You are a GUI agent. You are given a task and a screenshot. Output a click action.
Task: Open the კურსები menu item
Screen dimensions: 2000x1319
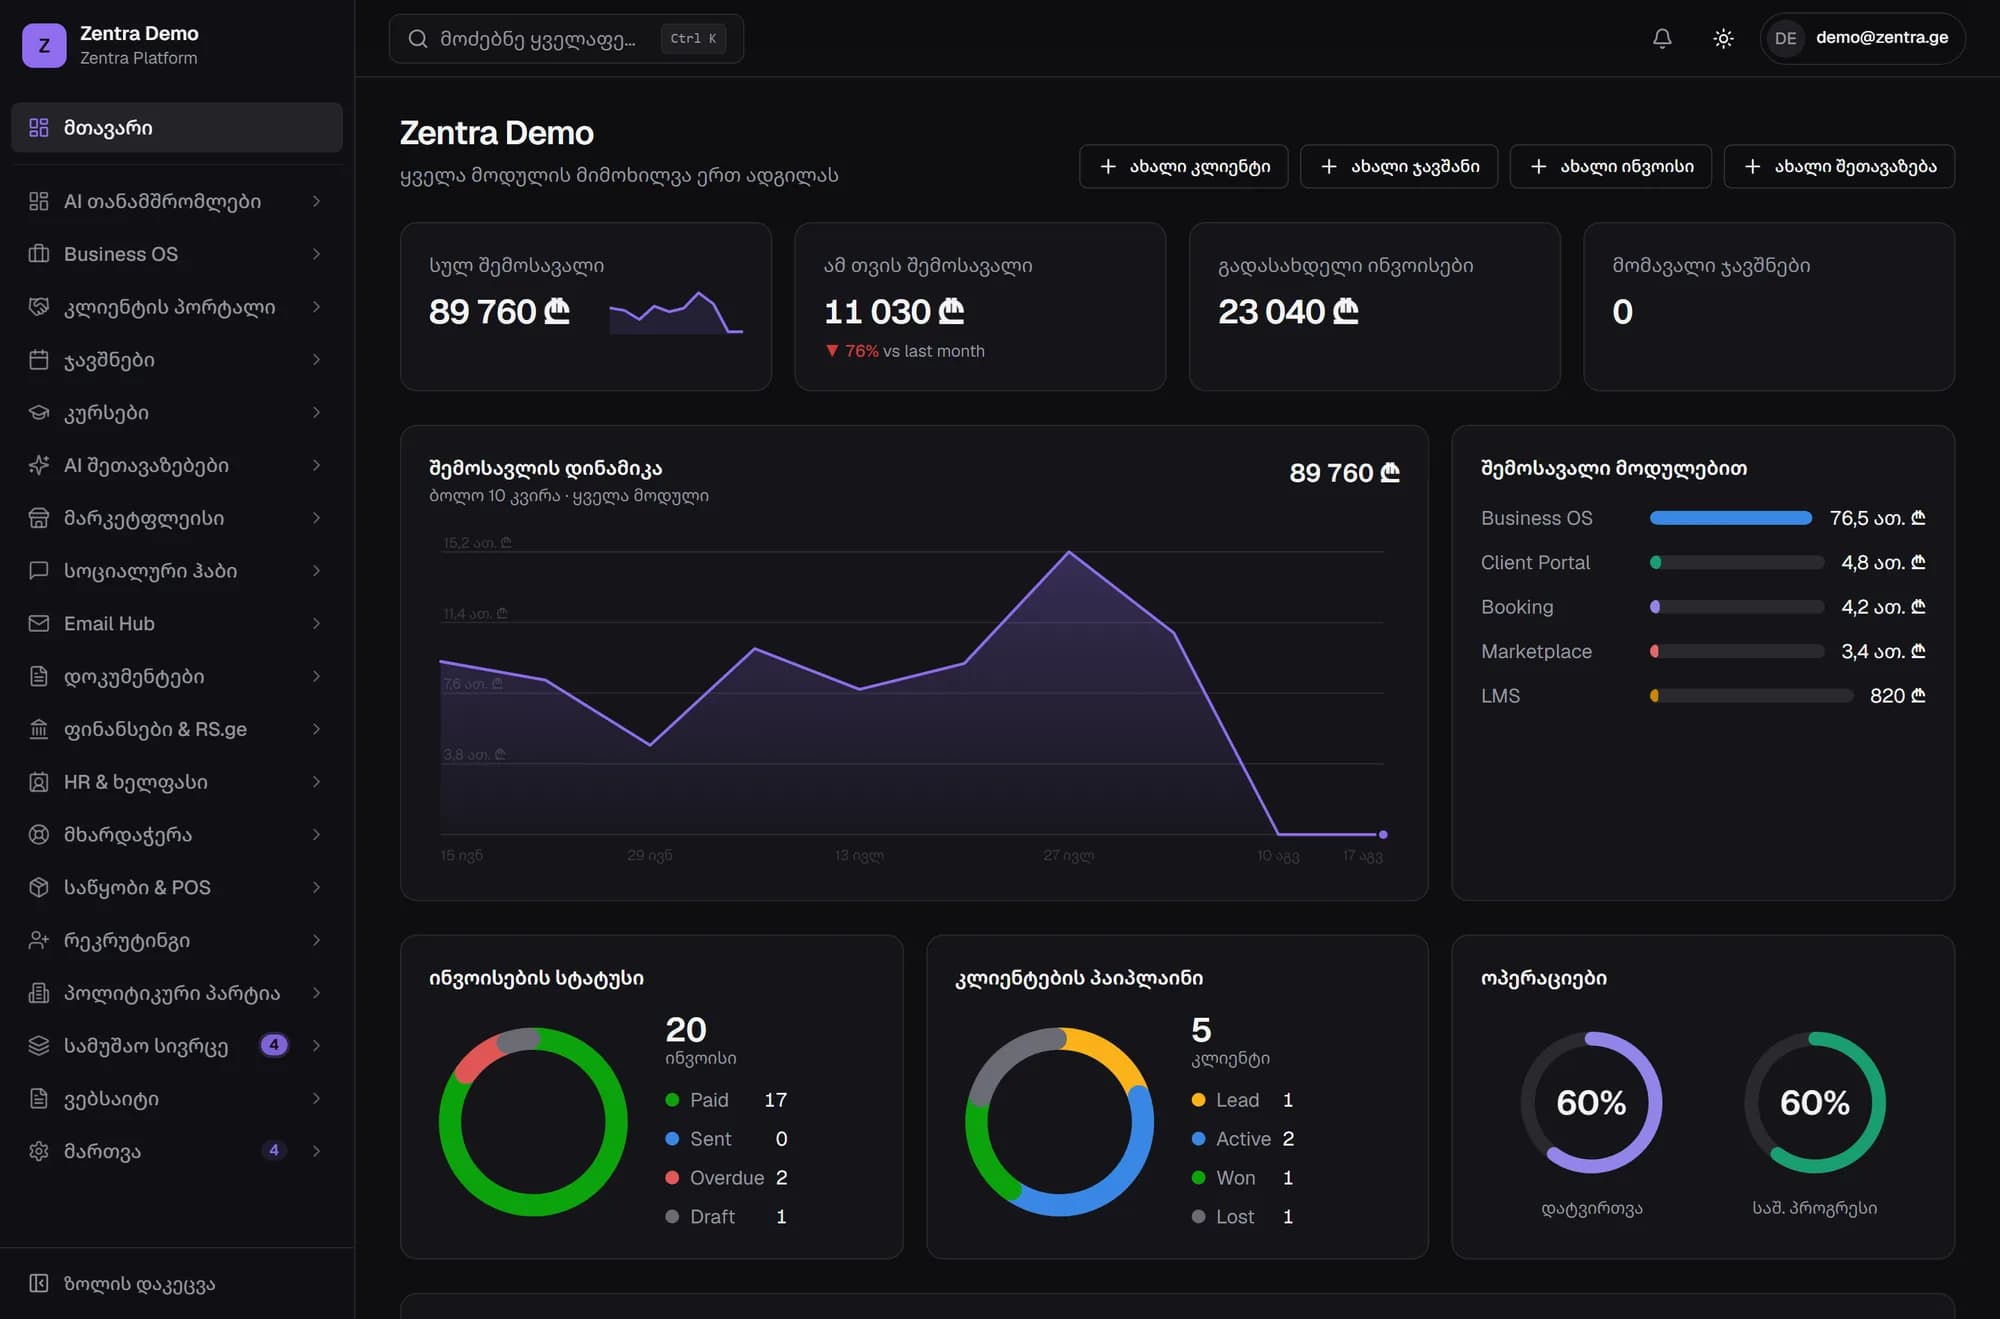coord(177,412)
